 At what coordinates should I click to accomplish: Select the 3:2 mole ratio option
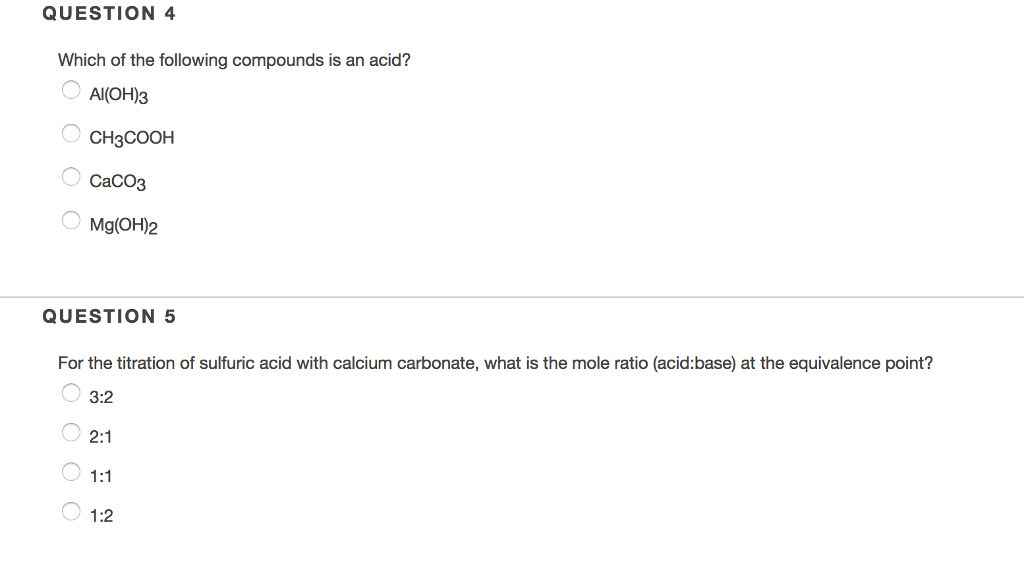(x=70, y=392)
